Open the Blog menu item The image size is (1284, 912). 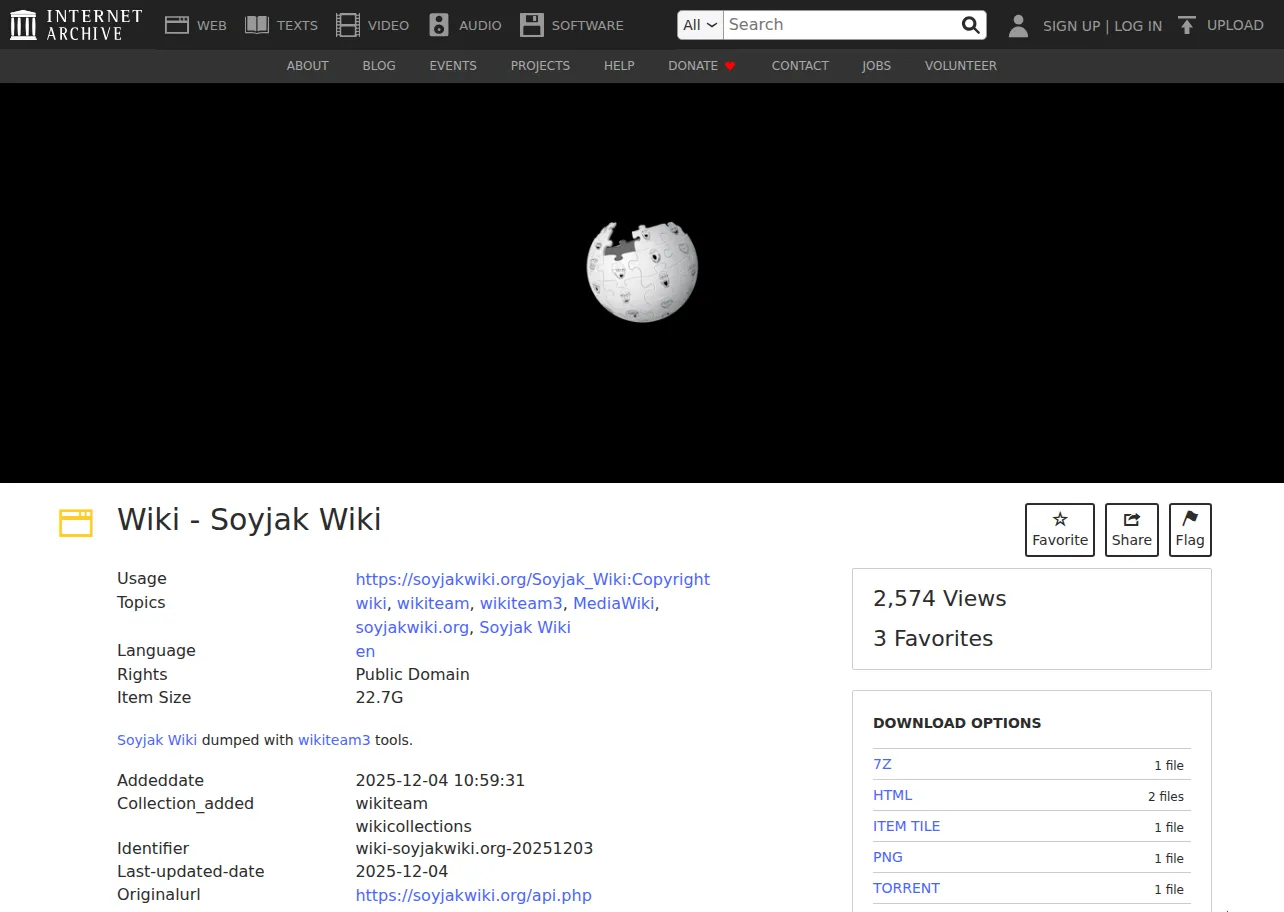(x=379, y=66)
